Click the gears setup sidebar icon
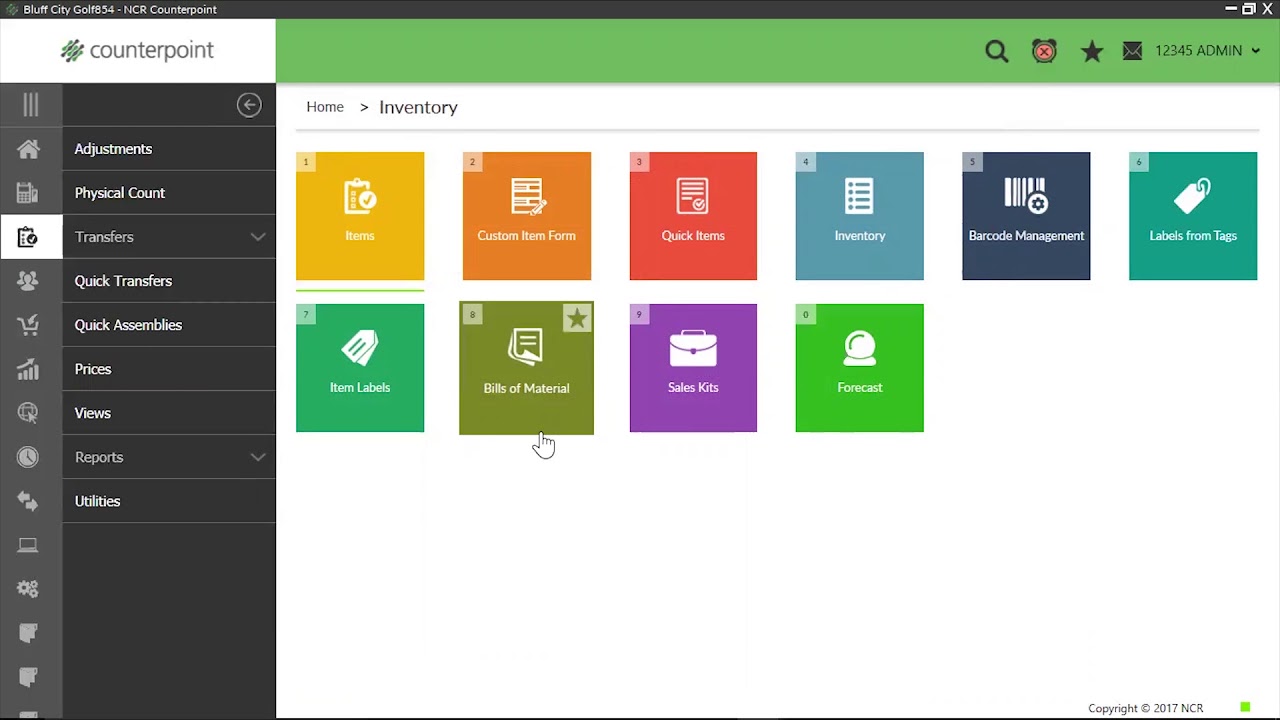The width and height of the screenshot is (1280, 720). click(28, 589)
